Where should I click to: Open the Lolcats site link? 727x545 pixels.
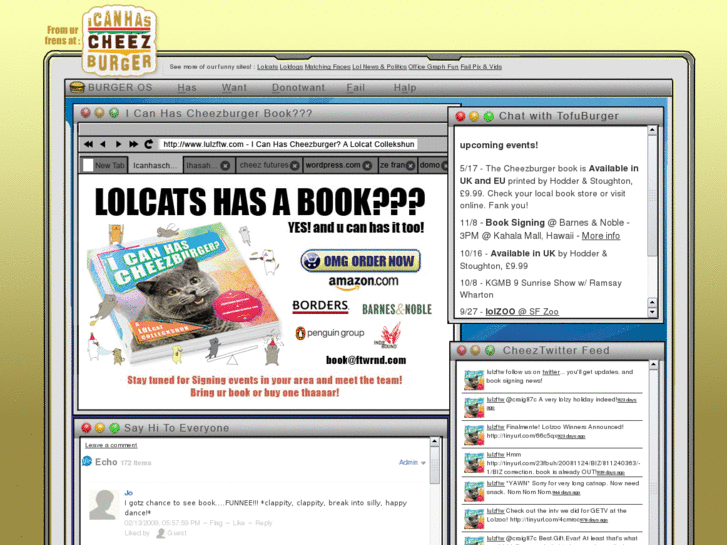(268, 67)
